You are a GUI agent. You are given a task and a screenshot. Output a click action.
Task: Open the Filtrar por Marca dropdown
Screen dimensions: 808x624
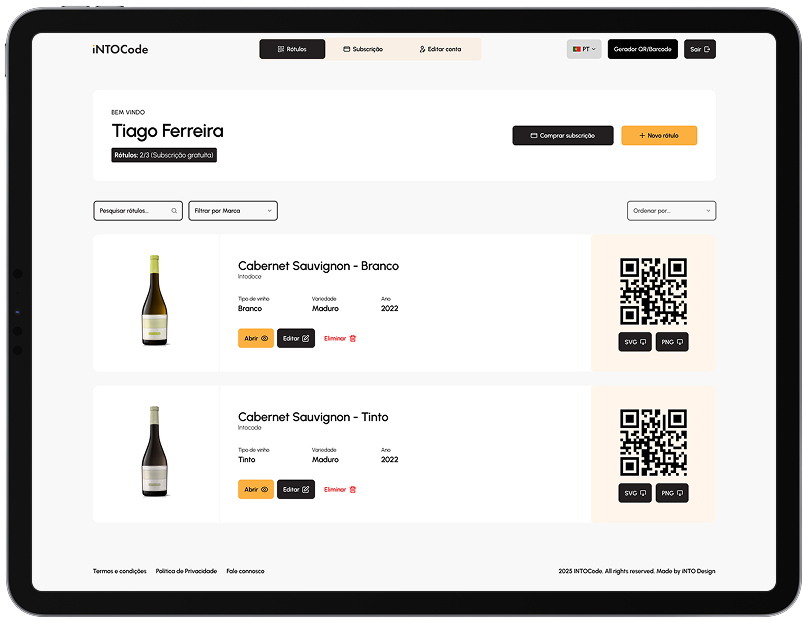(232, 211)
